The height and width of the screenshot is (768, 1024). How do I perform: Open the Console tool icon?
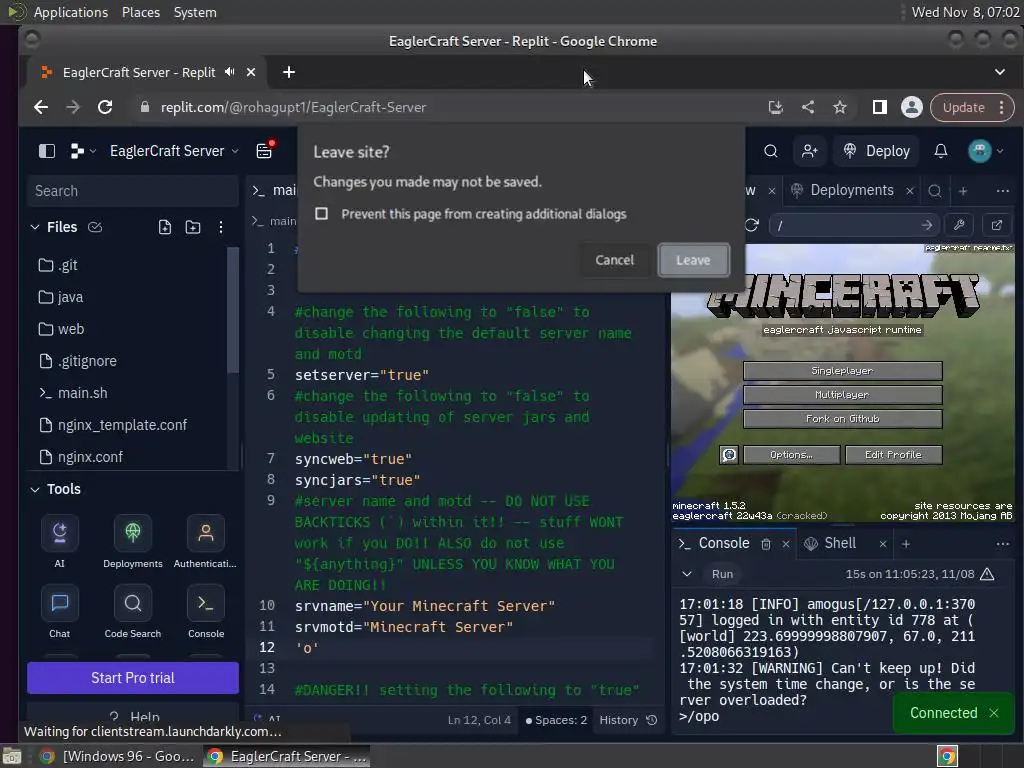point(206,603)
